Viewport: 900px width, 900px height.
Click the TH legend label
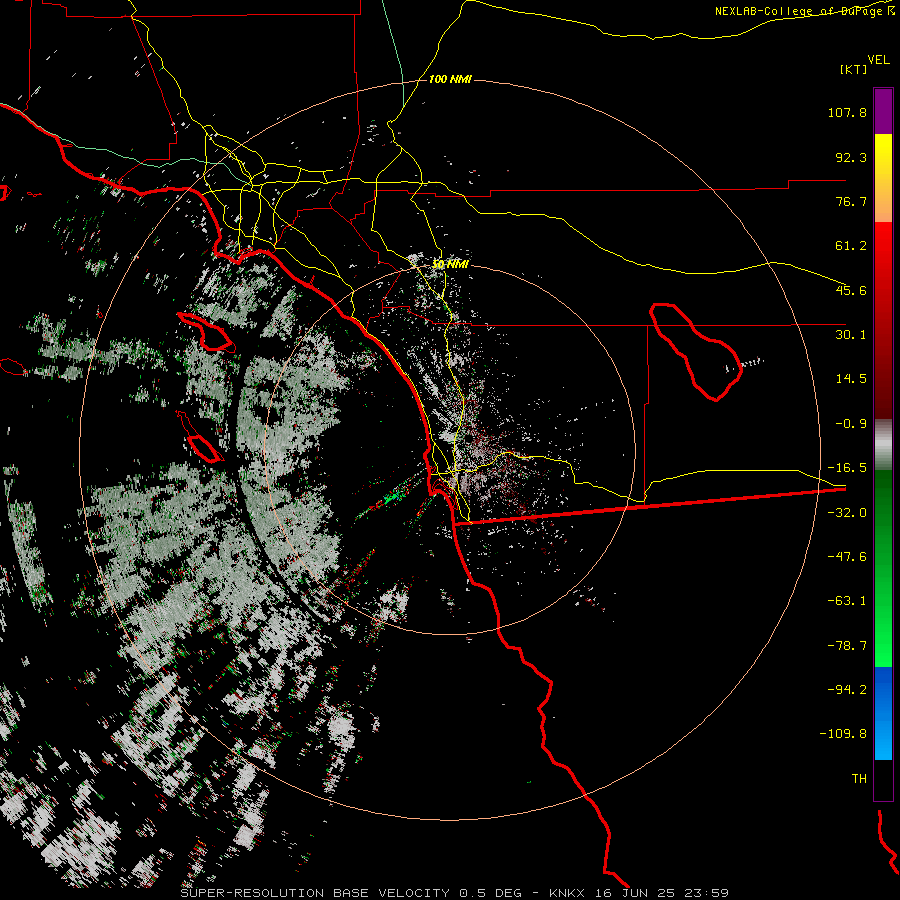859,779
